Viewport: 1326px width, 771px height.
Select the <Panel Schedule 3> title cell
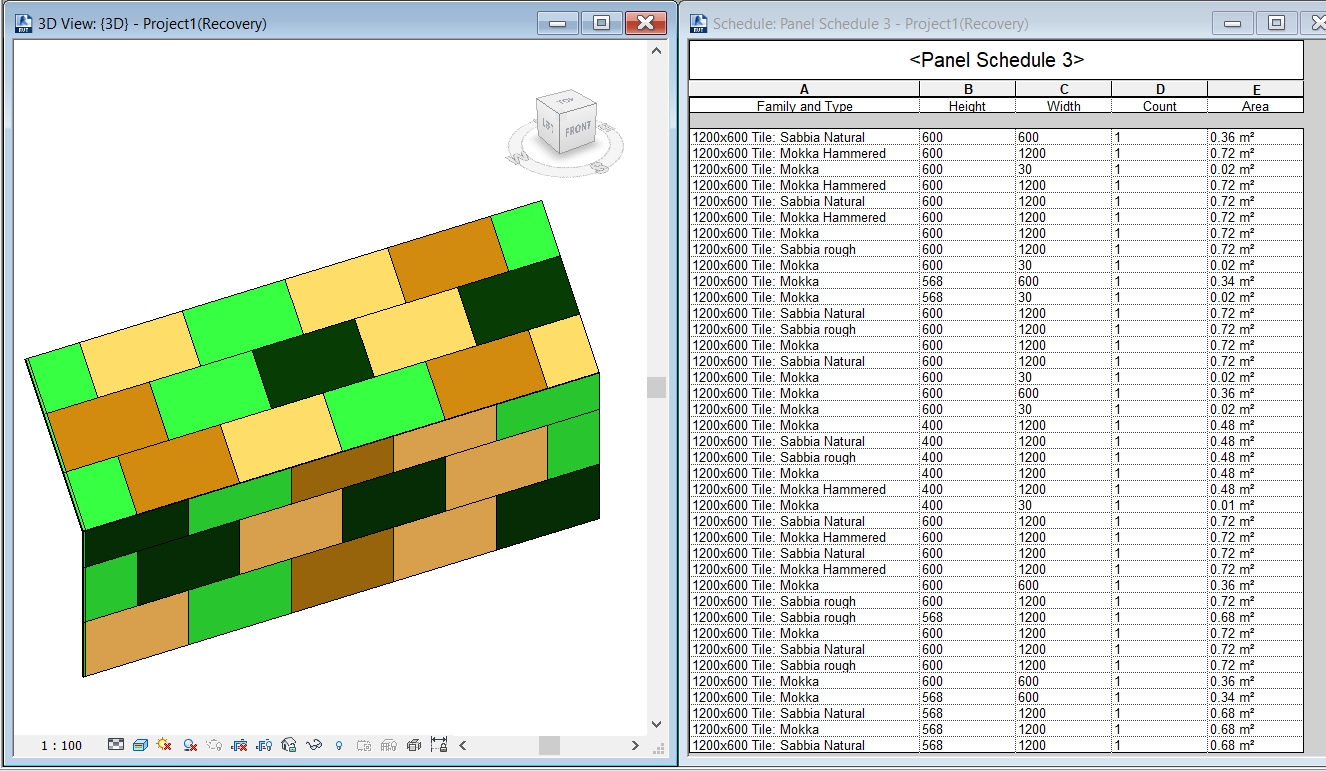[996, 60]
